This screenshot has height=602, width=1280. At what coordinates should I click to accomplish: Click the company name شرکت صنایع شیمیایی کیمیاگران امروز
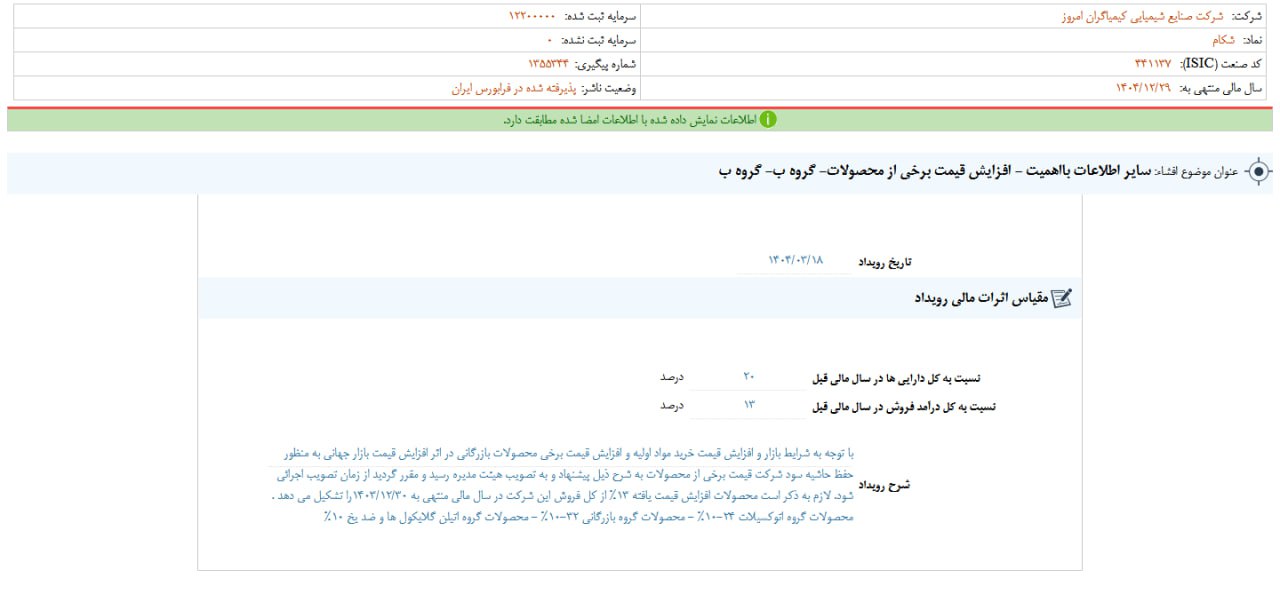pyautogui.click(x=1142, y=17)
